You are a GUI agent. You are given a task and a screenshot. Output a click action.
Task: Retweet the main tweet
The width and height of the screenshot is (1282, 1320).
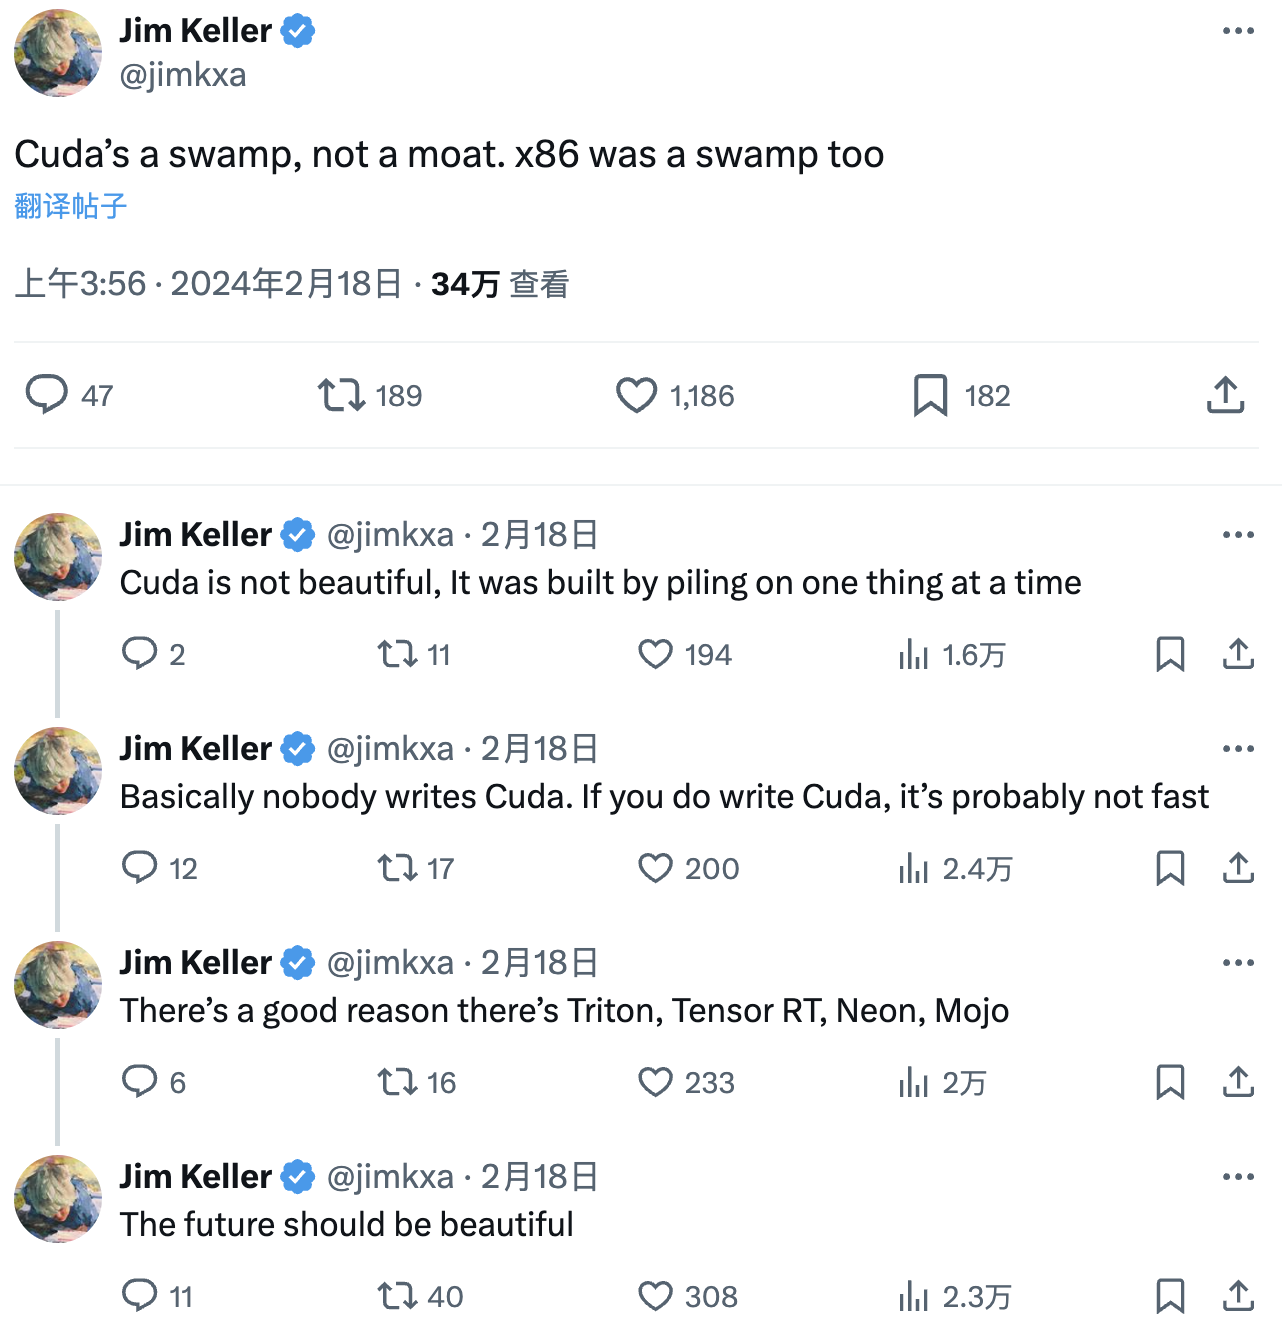click(341, 395)
